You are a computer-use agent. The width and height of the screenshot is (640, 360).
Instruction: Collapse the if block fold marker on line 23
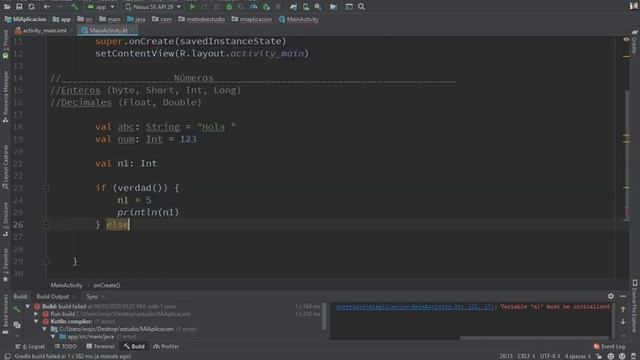[x=46, y=188]
